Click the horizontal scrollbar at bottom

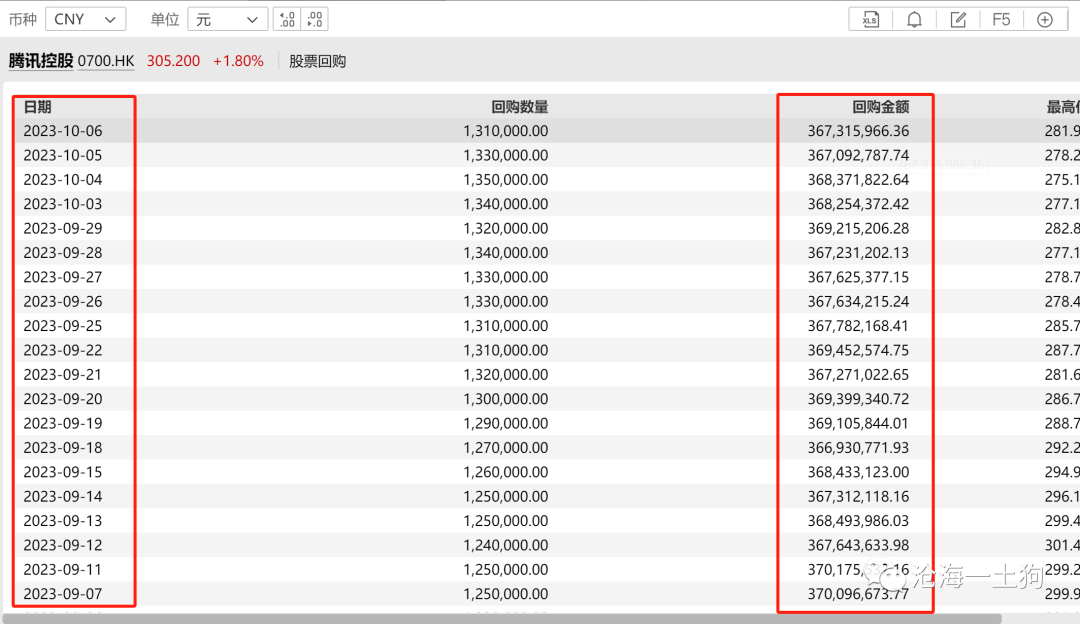pyautogui.click(x=501, y=618)
